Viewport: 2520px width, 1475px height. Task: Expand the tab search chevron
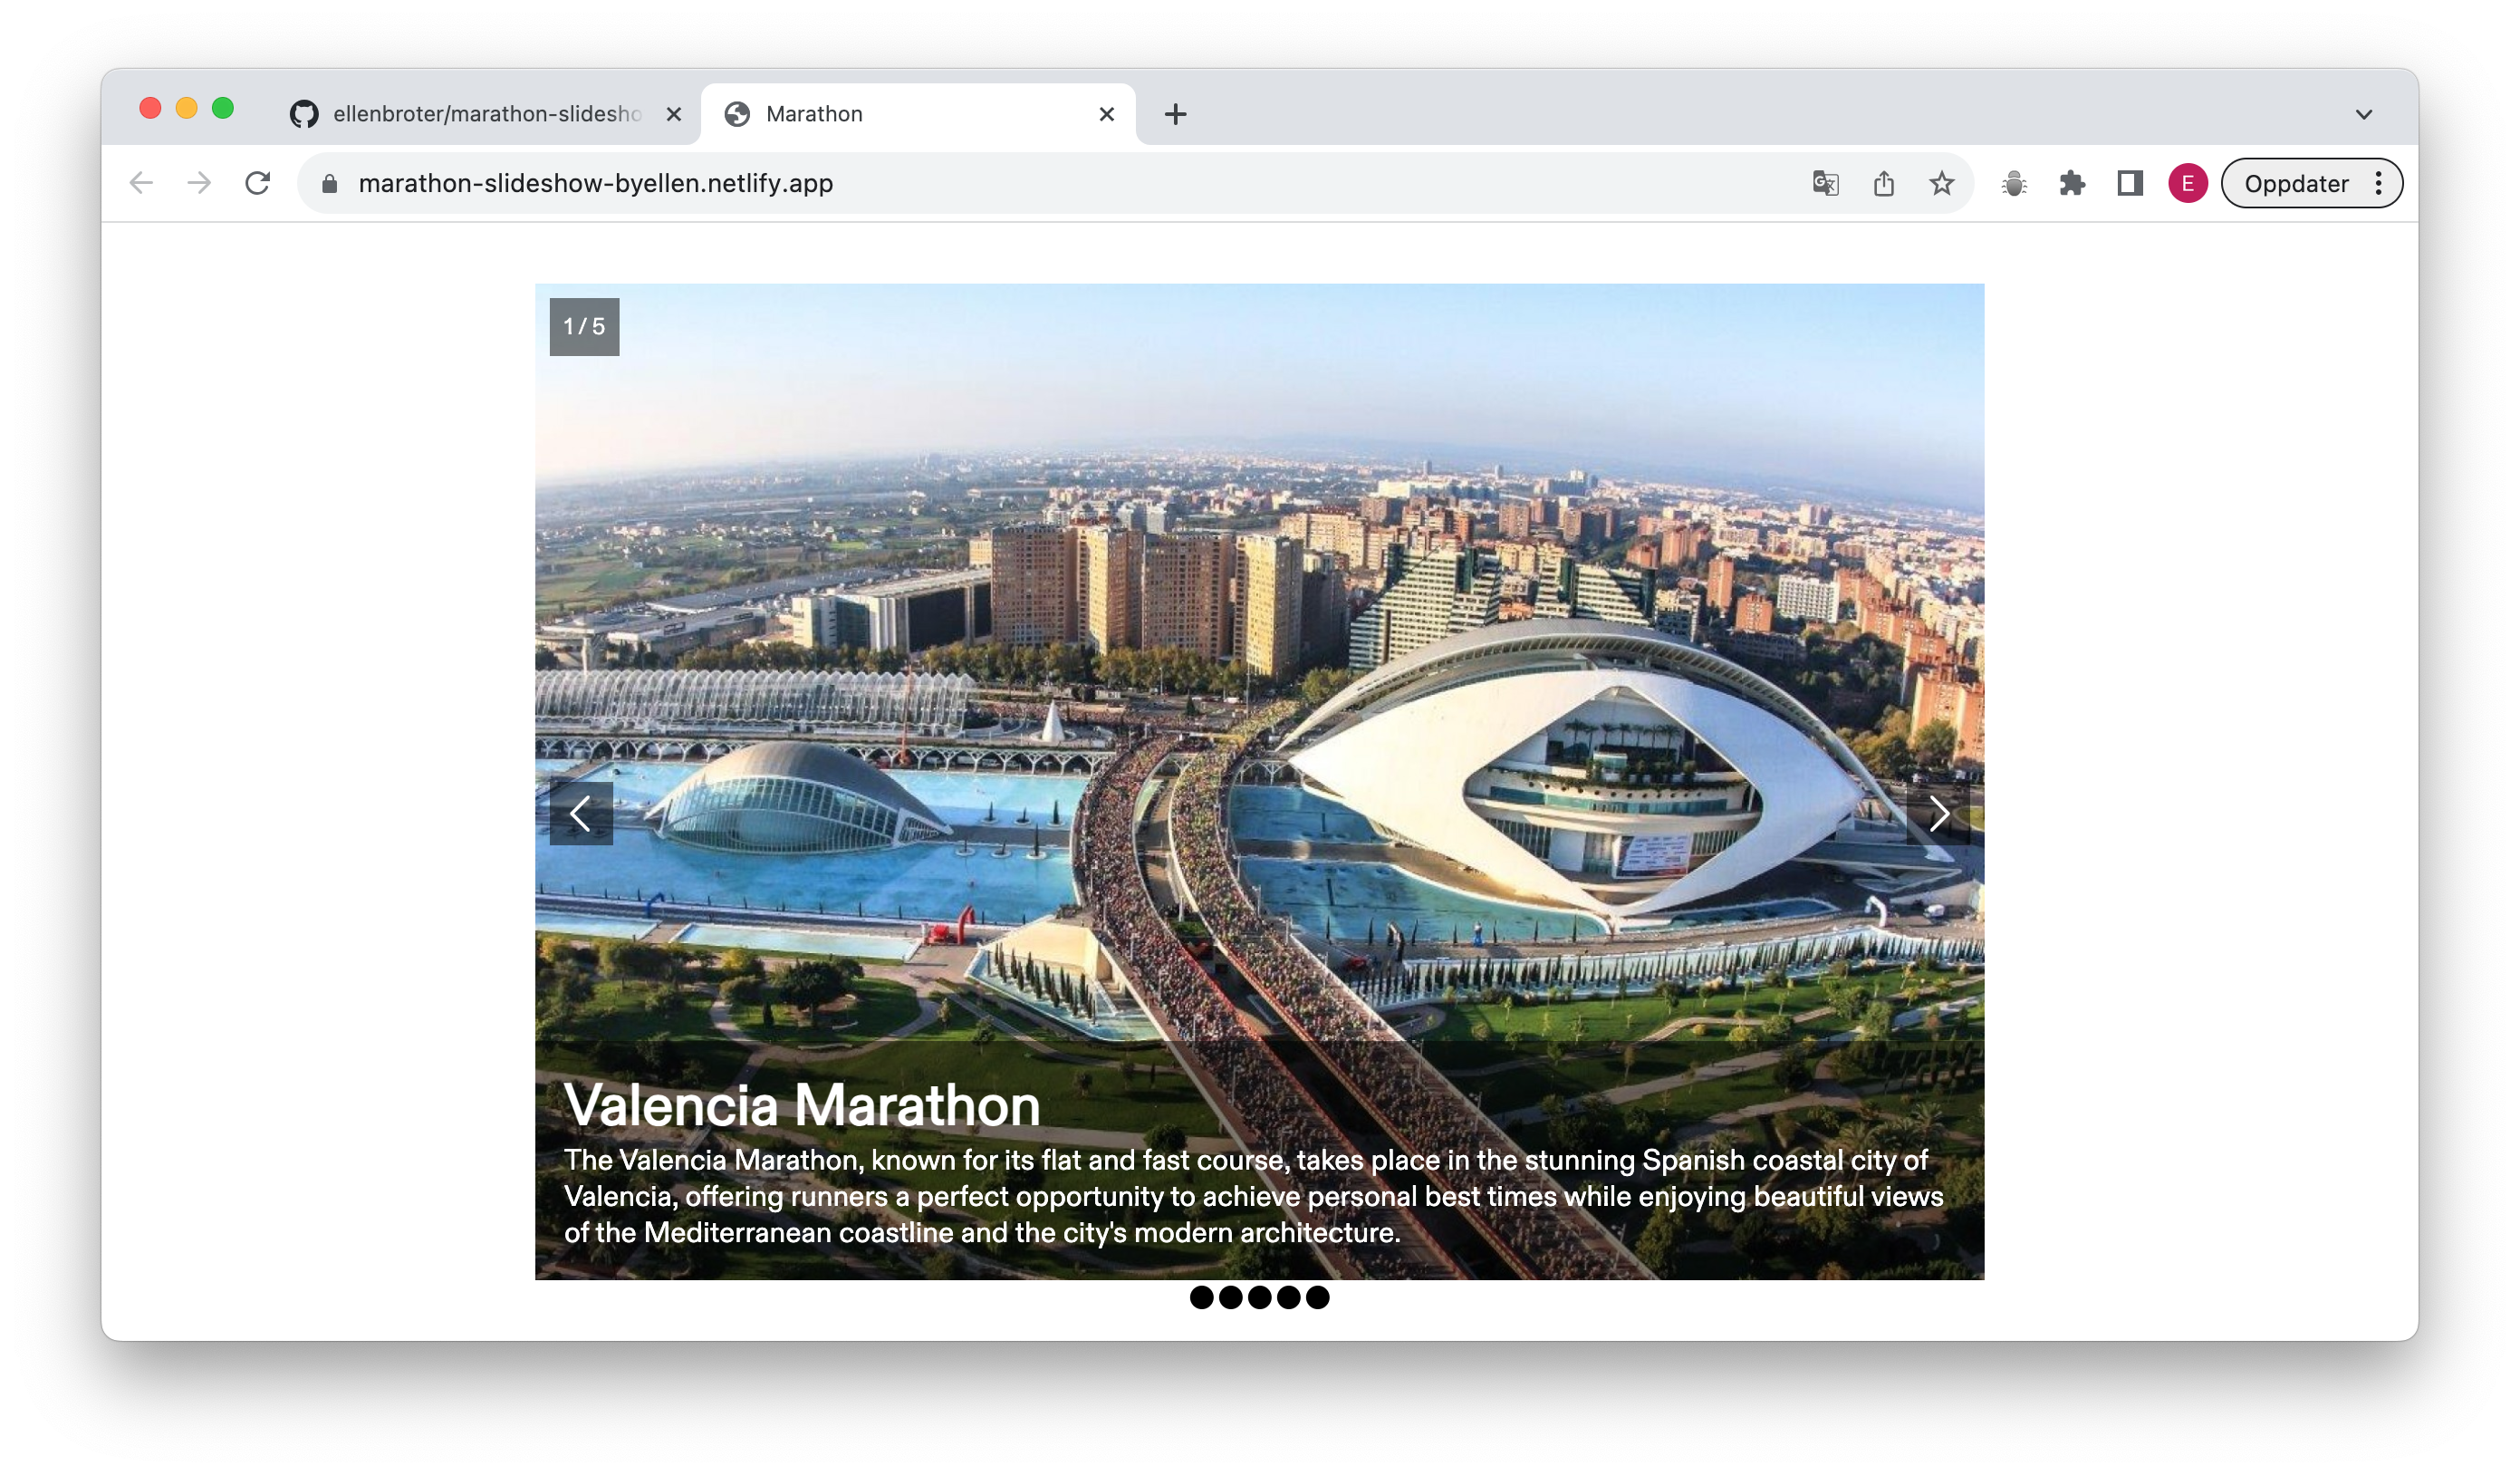[2364, 114]
